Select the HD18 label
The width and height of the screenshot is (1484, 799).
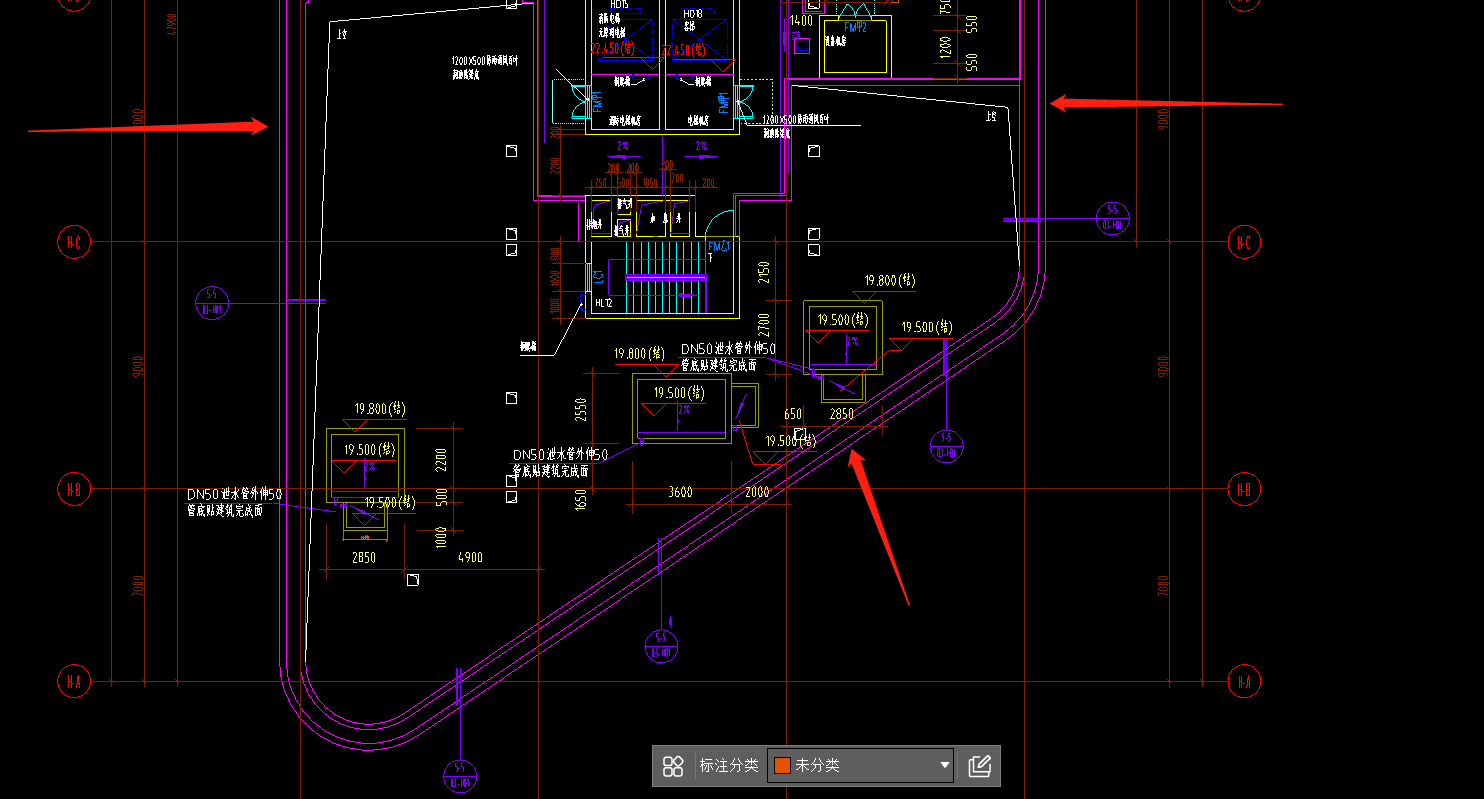point(693,14)
